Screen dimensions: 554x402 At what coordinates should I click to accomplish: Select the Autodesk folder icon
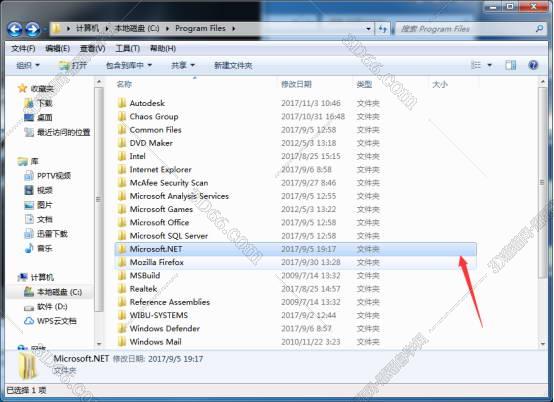[x=122, y=103]
